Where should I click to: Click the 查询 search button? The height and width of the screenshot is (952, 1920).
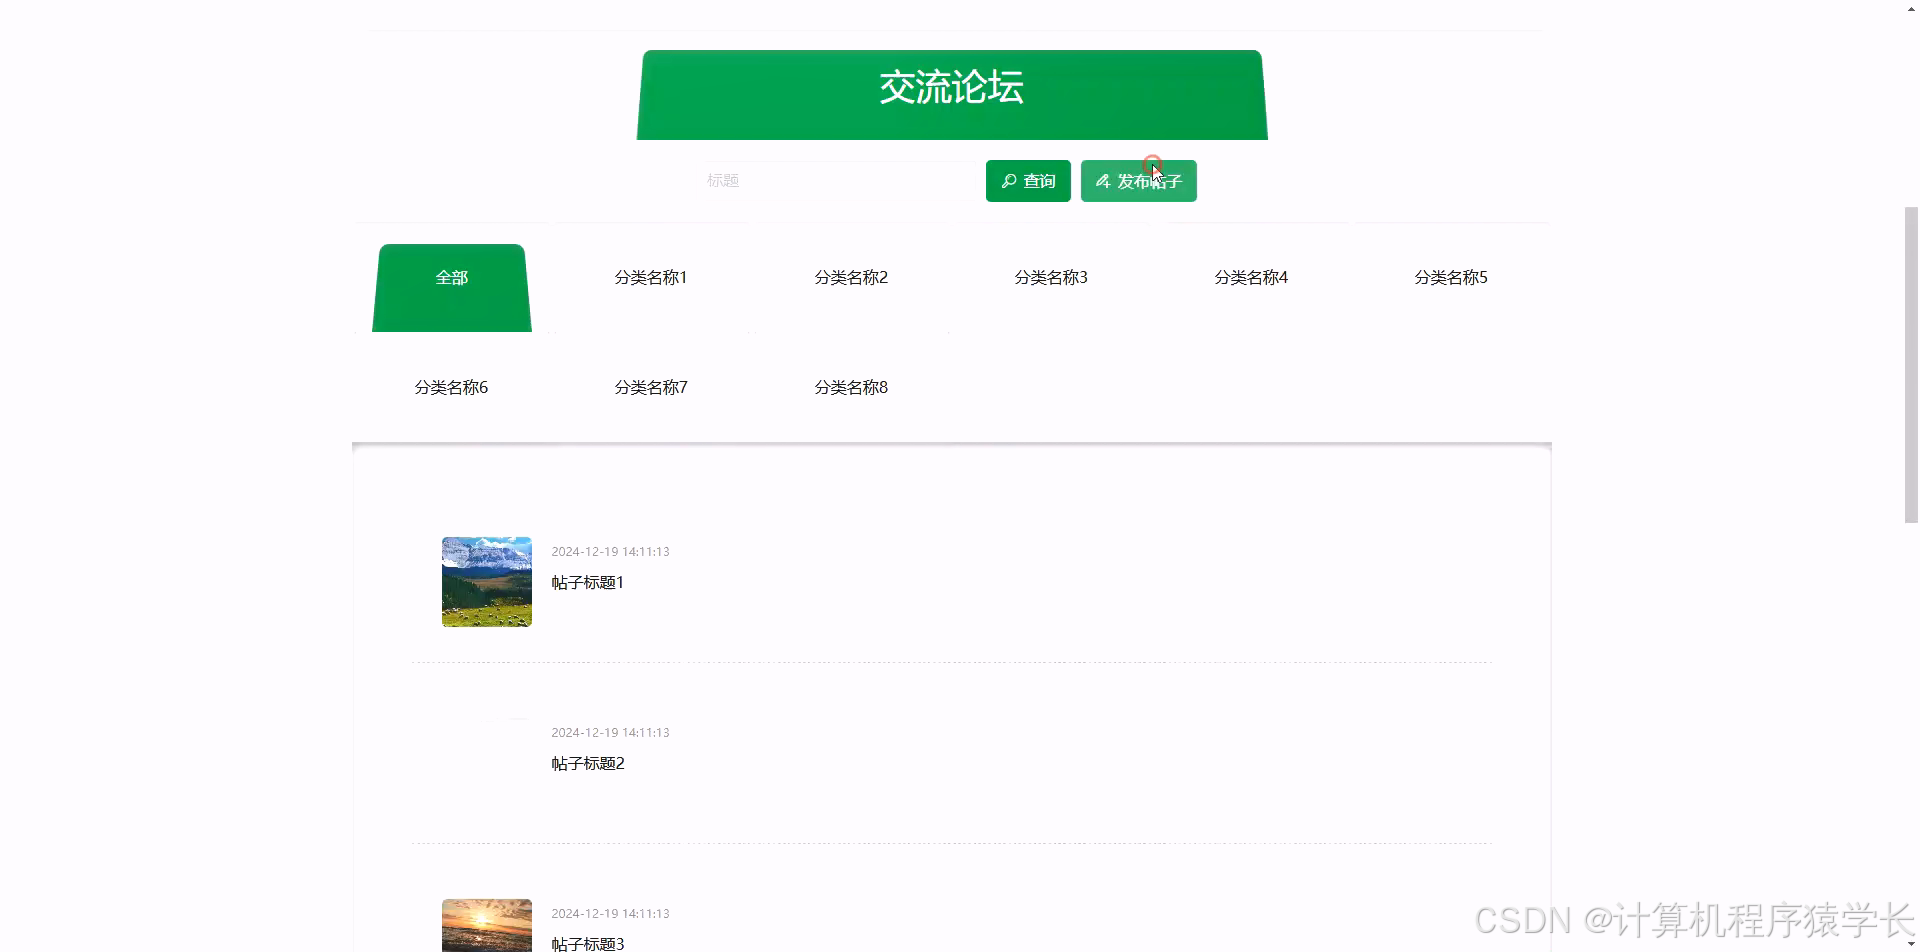(1028, 181)
